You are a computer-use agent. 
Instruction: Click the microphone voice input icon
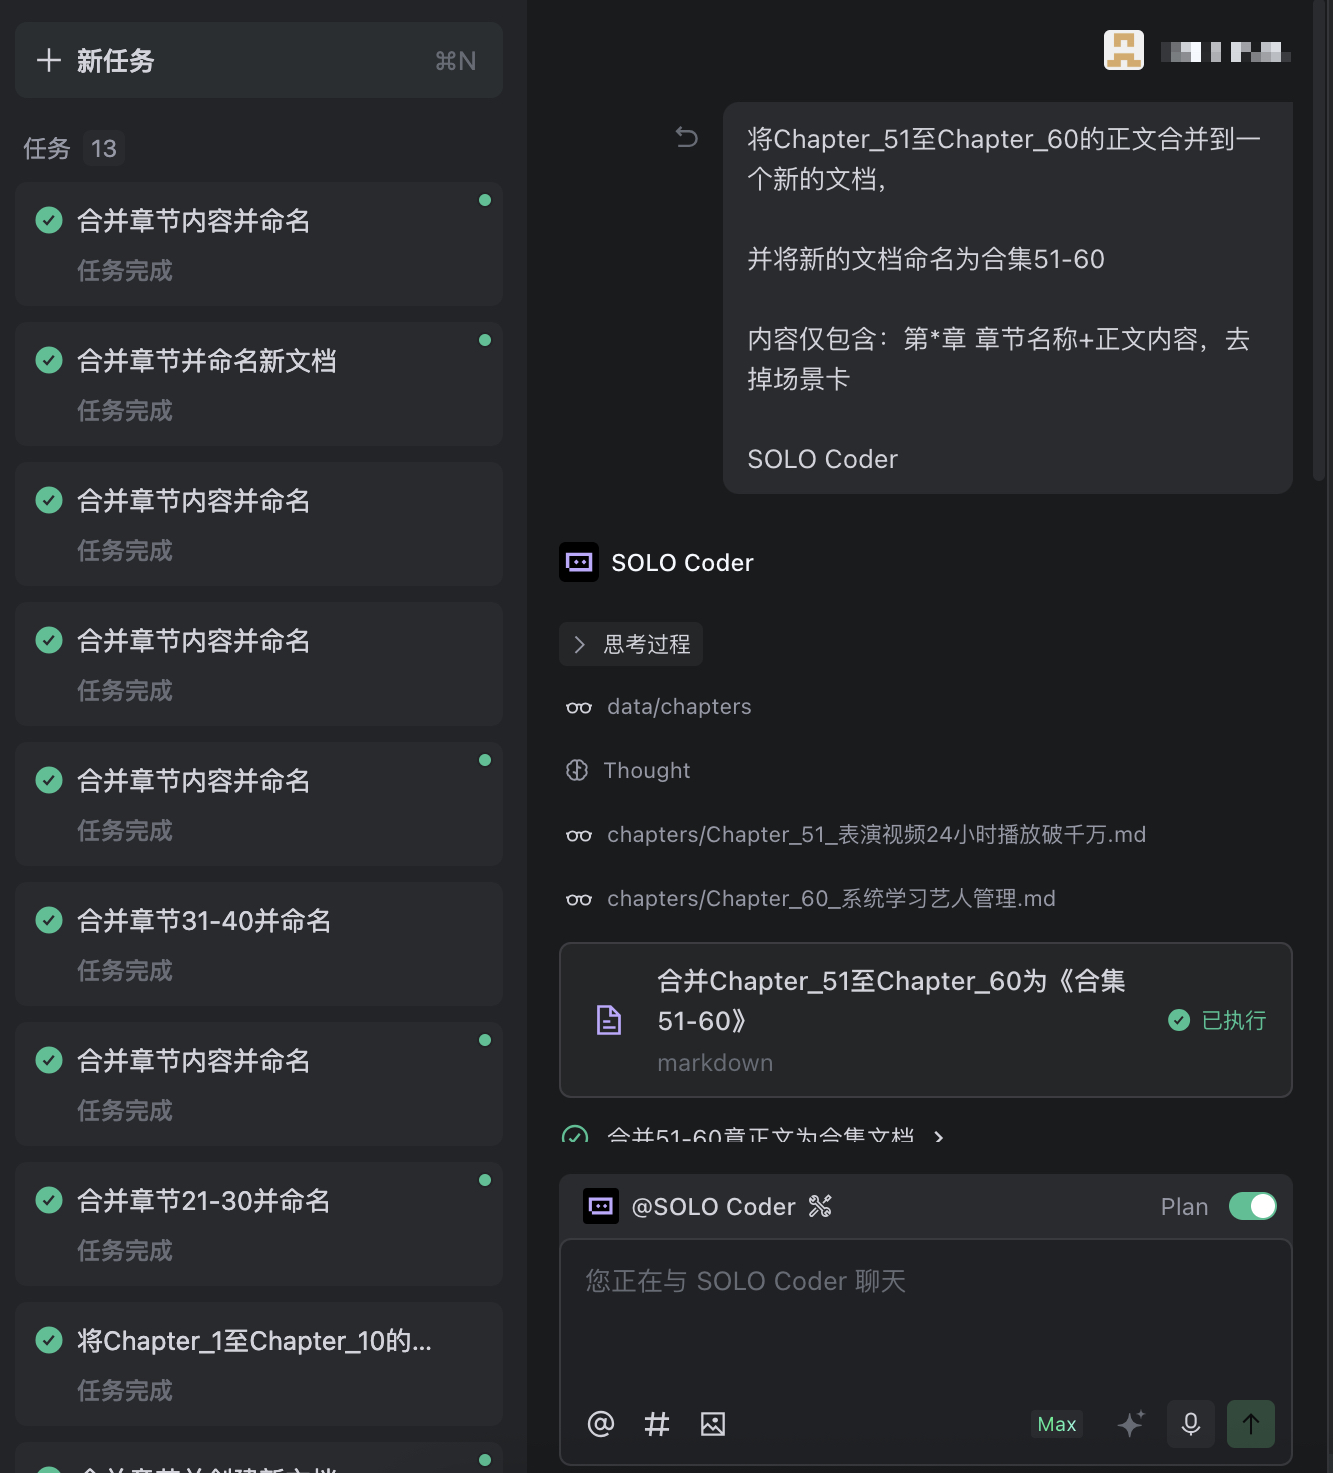point(1190,1424)
